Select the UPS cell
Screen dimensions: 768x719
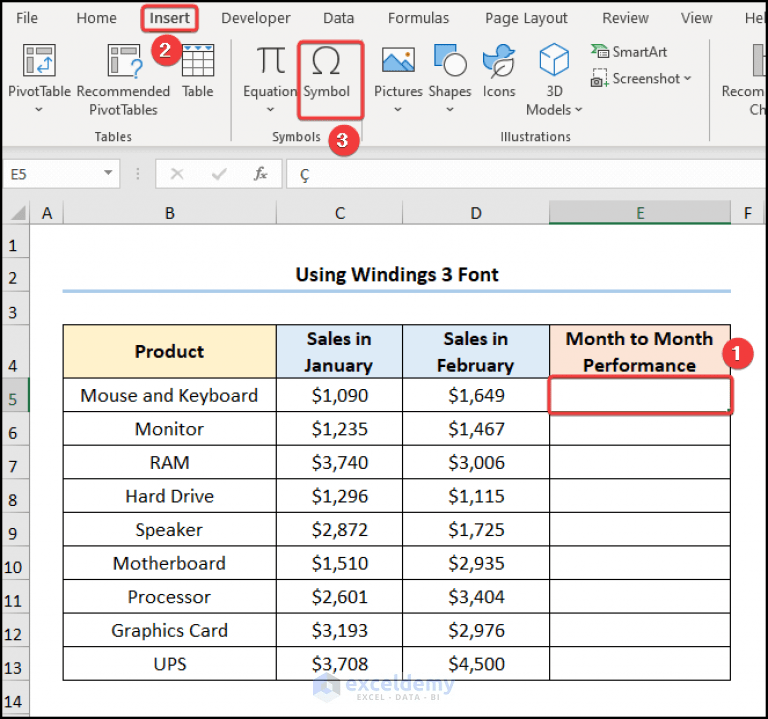(x=169, y=664)
